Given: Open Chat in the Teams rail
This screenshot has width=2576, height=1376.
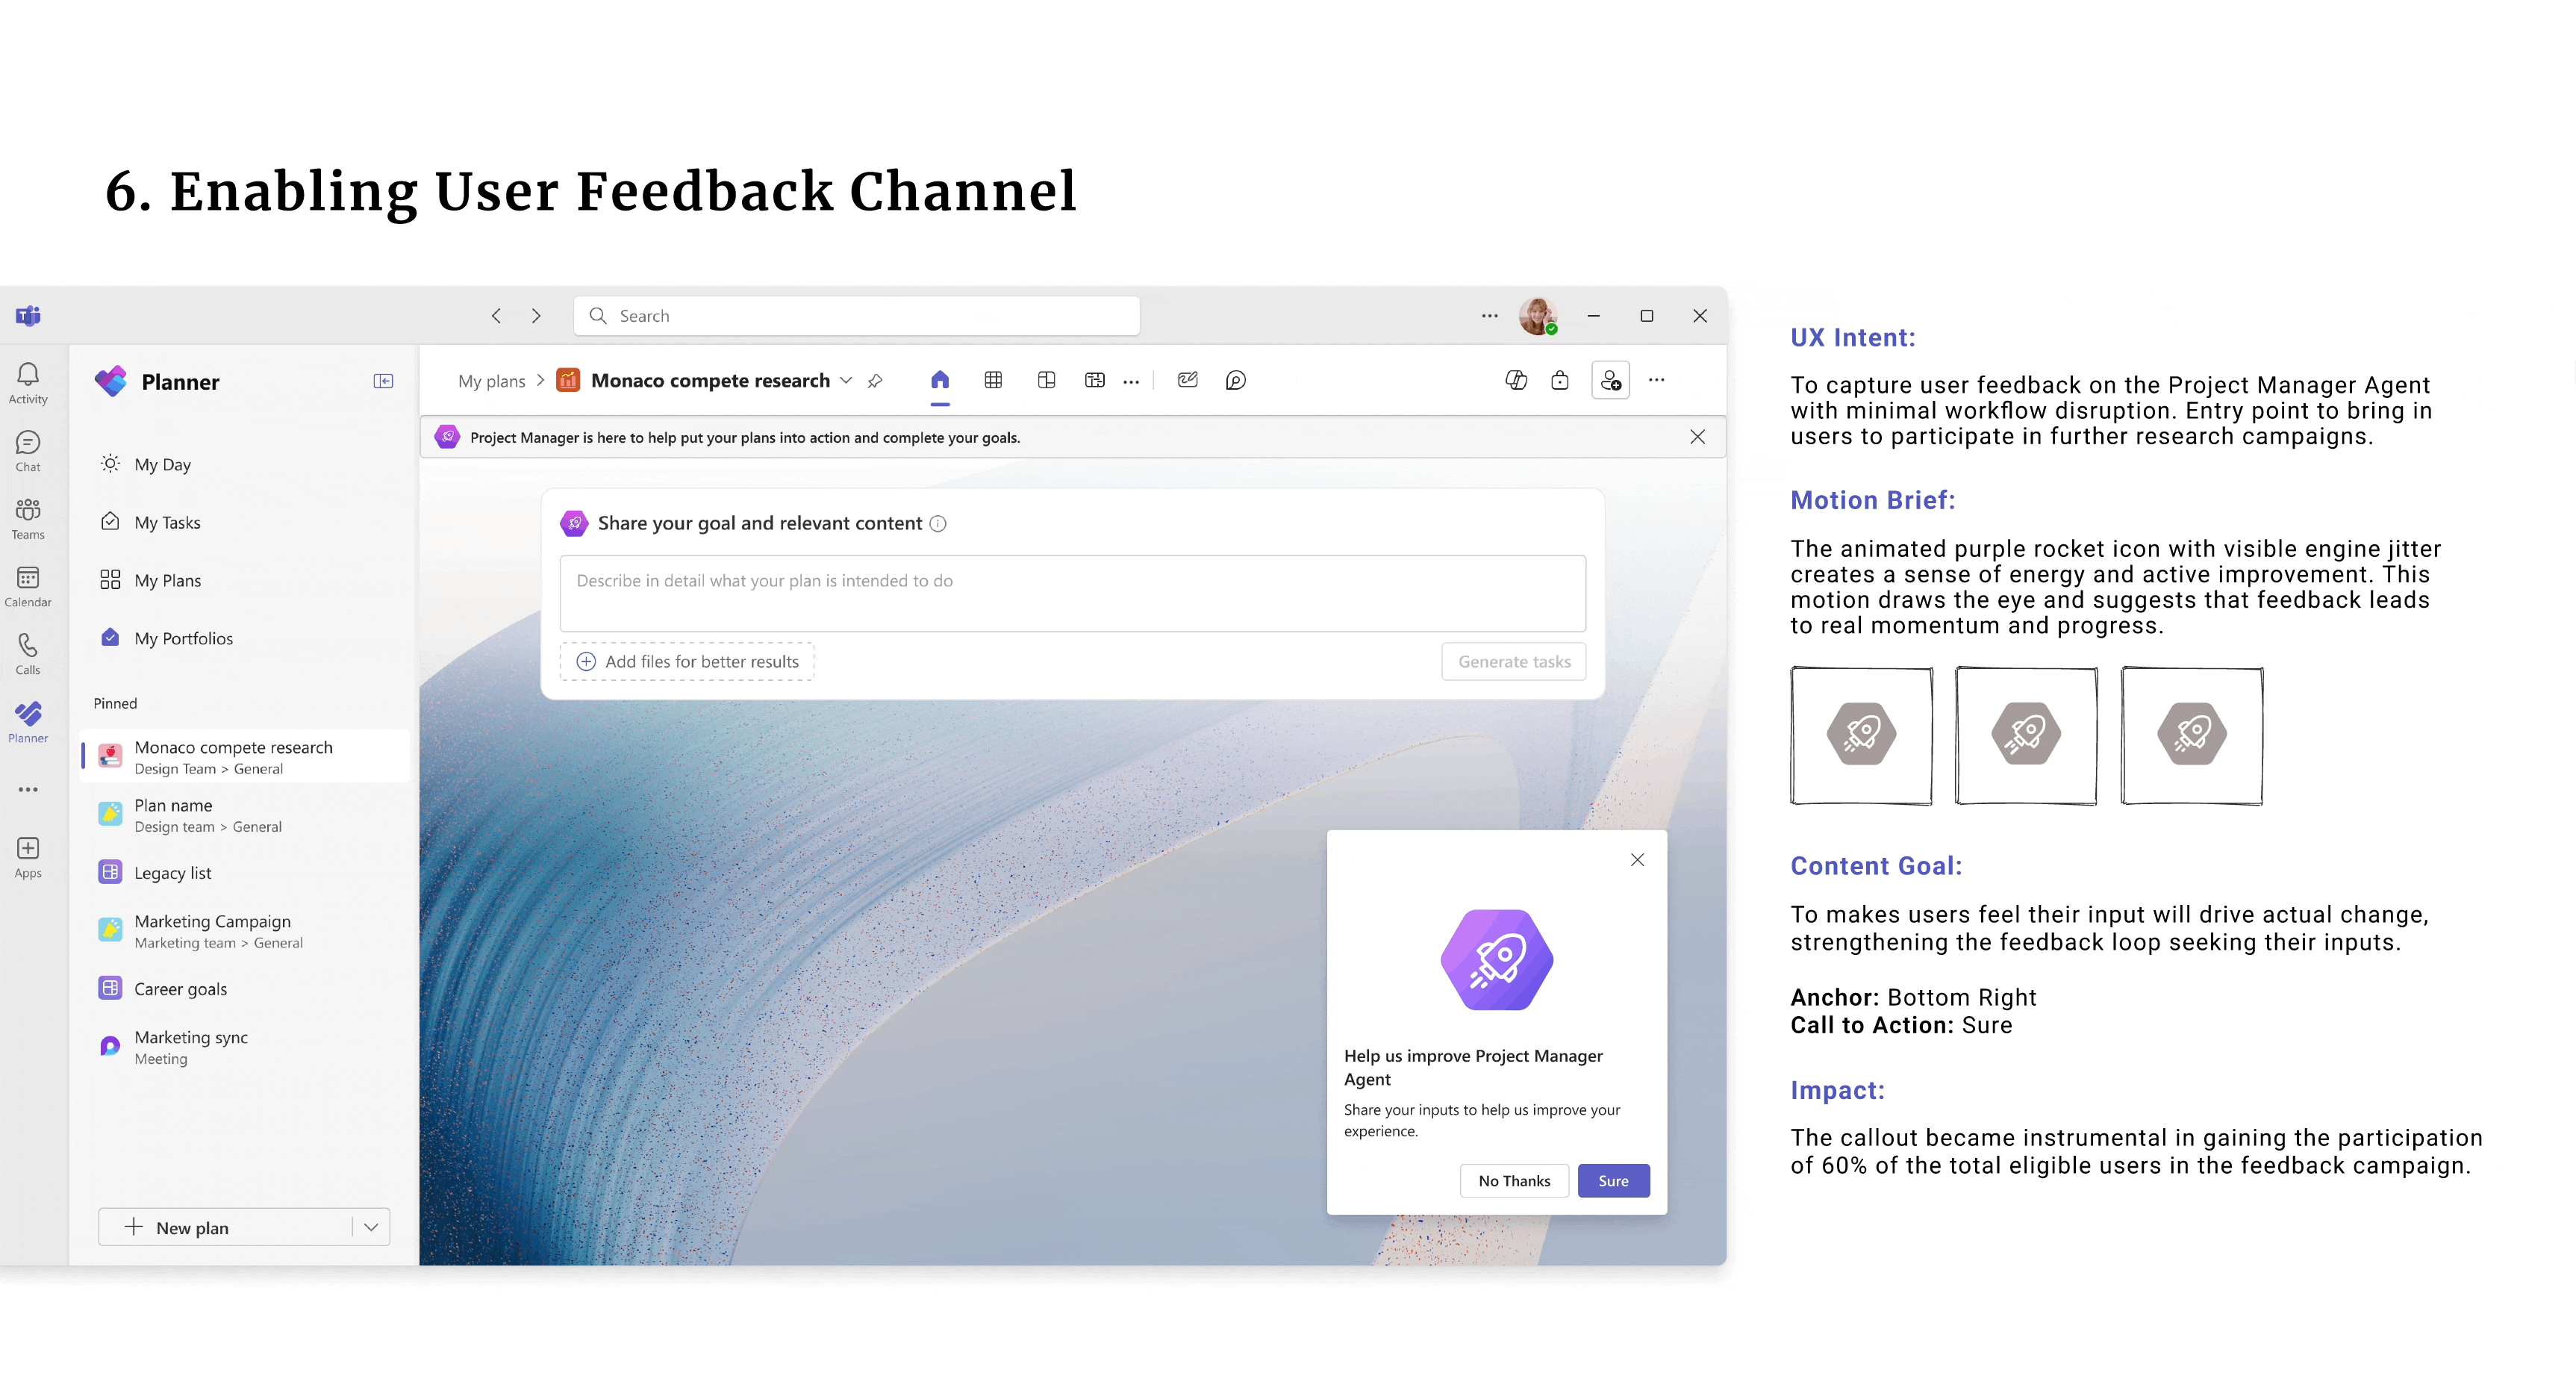Looking at the screenshot, I should point(28,452).
